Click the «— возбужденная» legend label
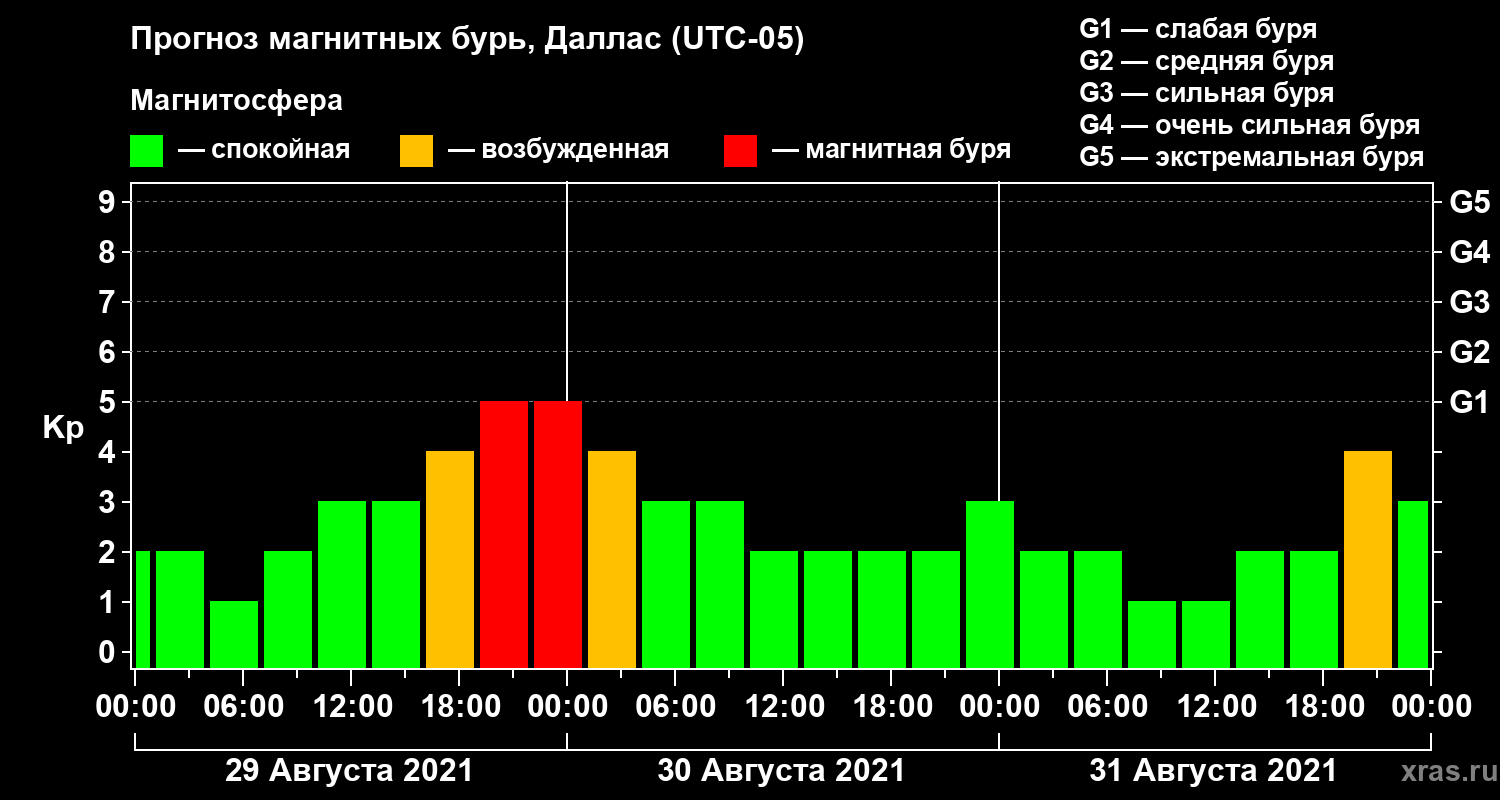 pos(558,150)
